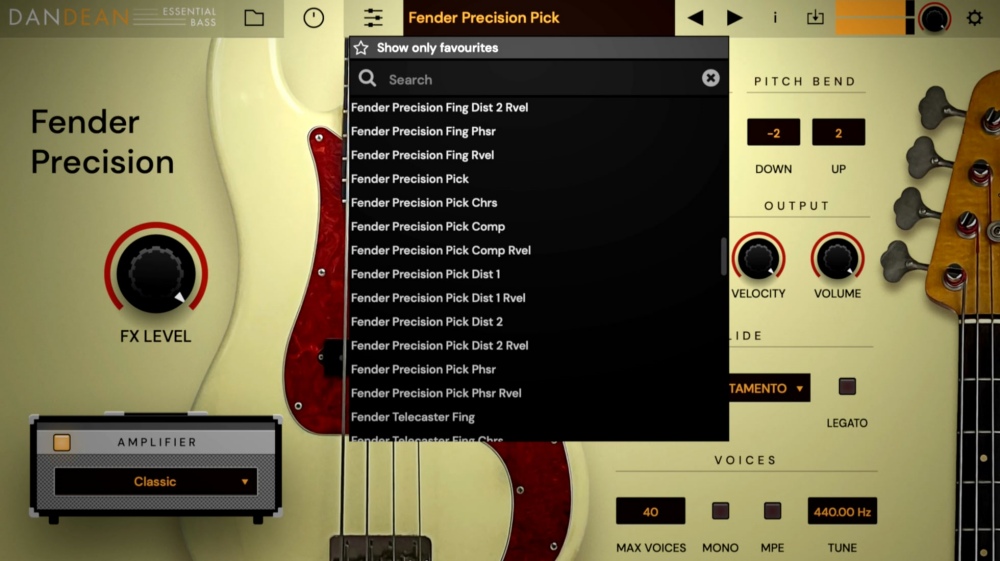Adjust the VOLUME knob

pyautogui.click(x=837, y=258)
